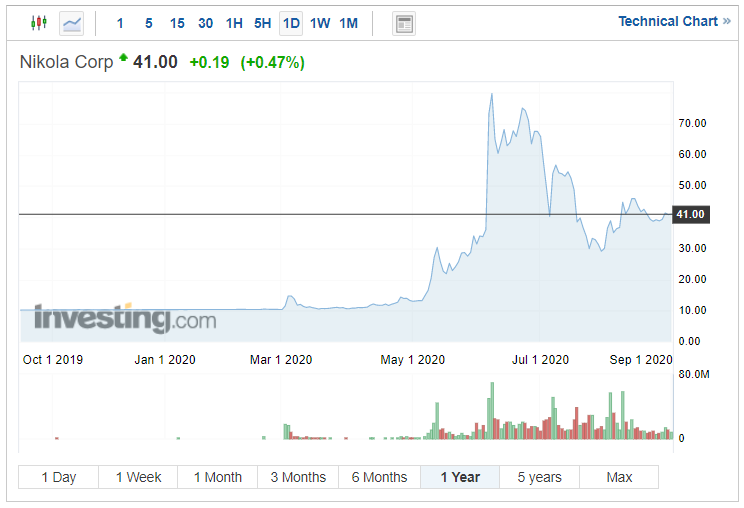Pick the 30 minute interval
Image resolution: width=744 pixels, height=508 pixels.
coord(205,23)
